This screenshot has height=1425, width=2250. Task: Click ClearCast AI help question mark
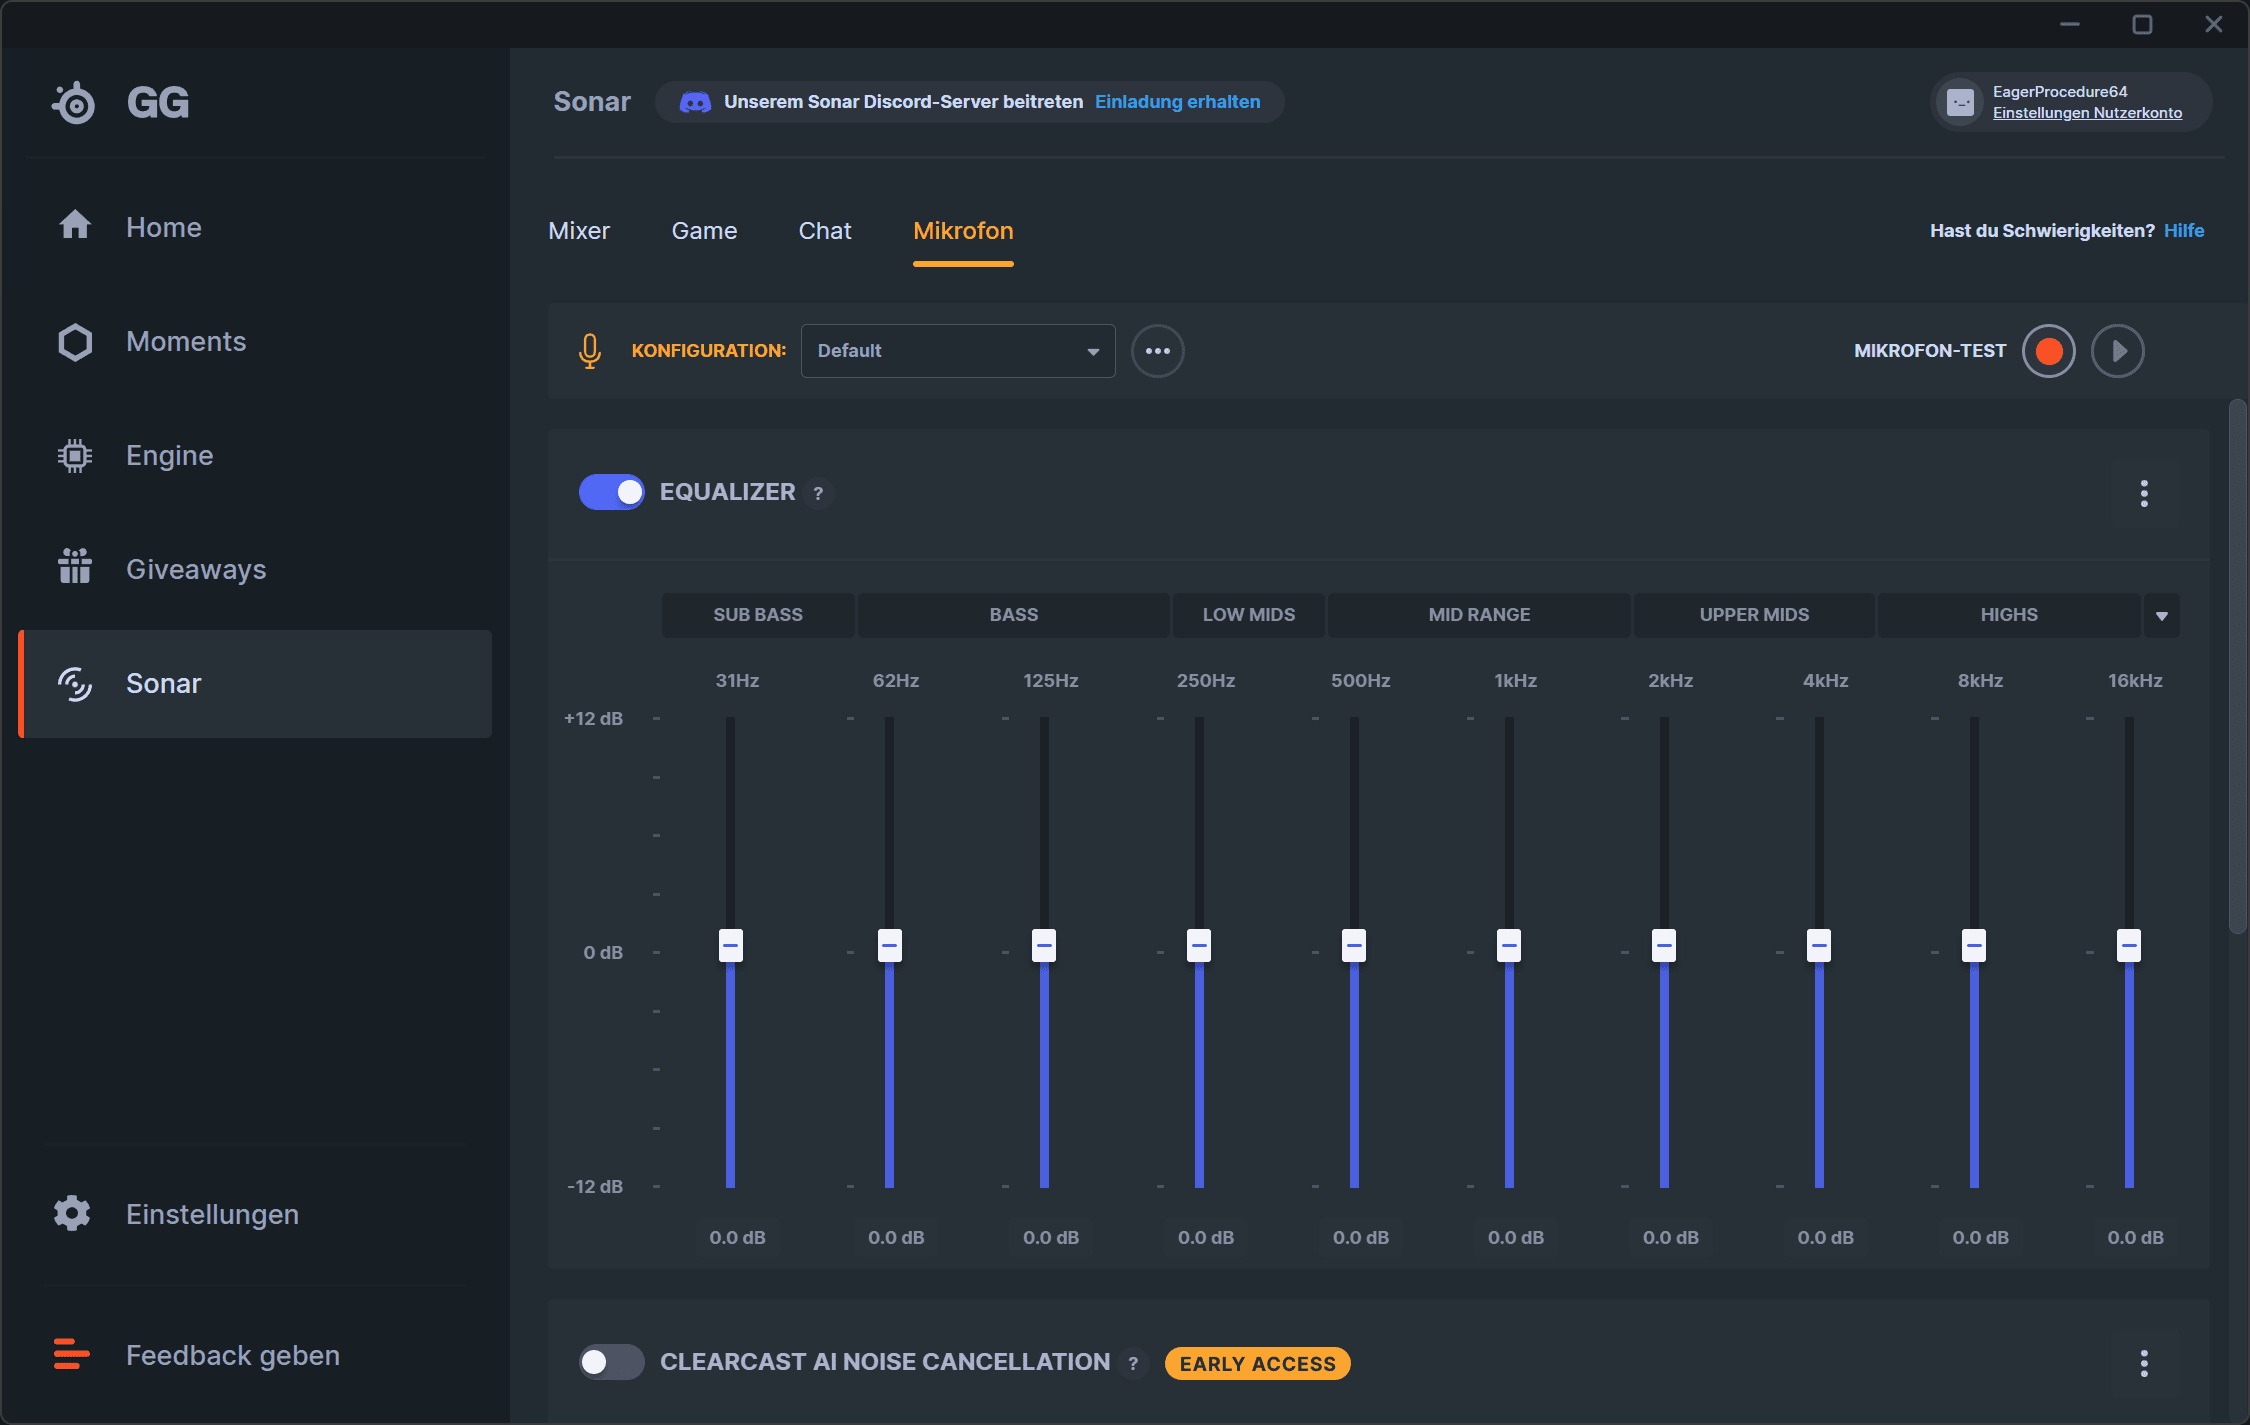(x=1133, y=1363)
